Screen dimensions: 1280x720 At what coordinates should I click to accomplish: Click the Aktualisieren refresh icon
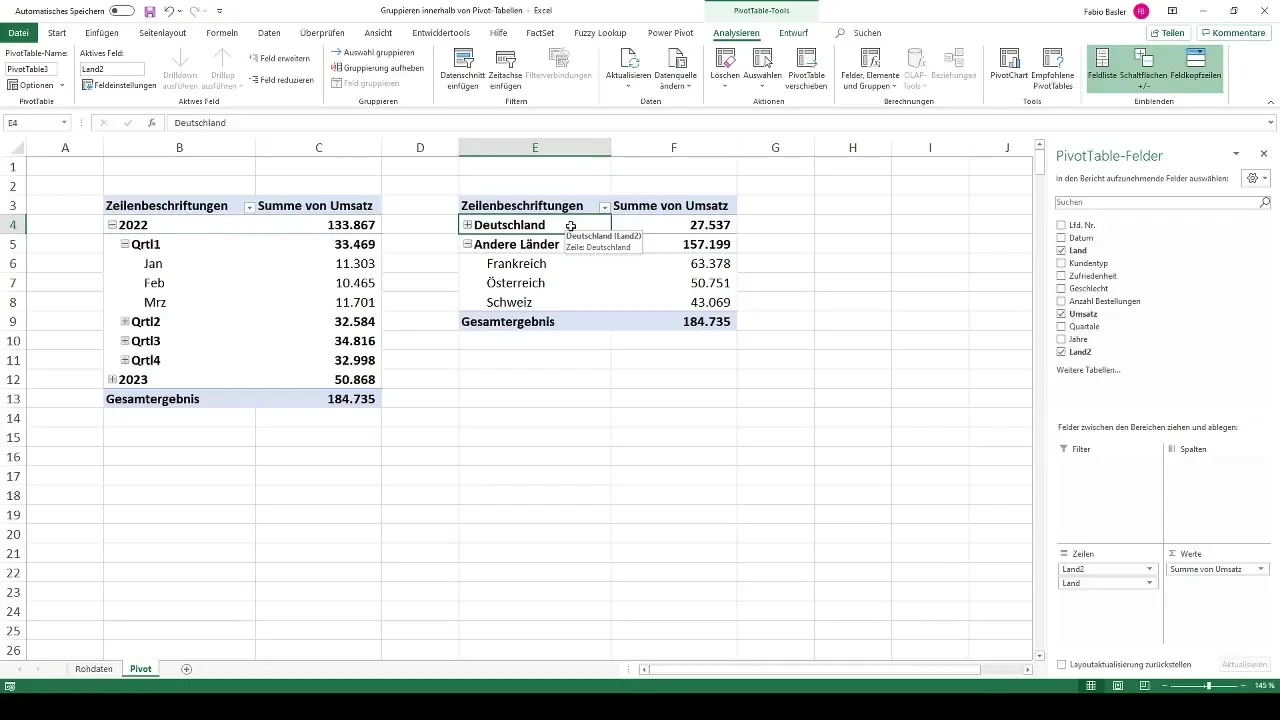[629, 58]
